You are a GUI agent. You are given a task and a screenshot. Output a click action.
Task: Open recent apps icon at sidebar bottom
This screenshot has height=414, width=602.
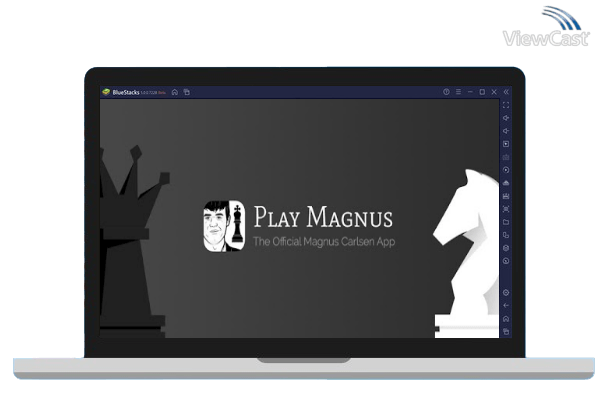506,332
